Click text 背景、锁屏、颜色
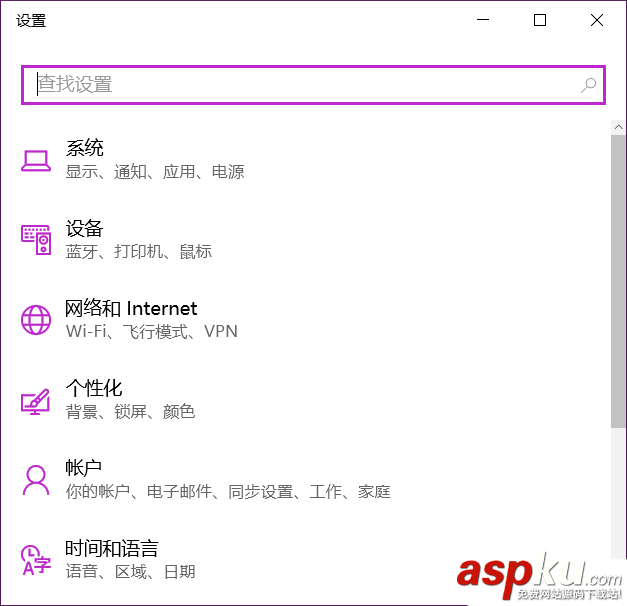This screenshot has height=606, width=627. pos(130,412)
